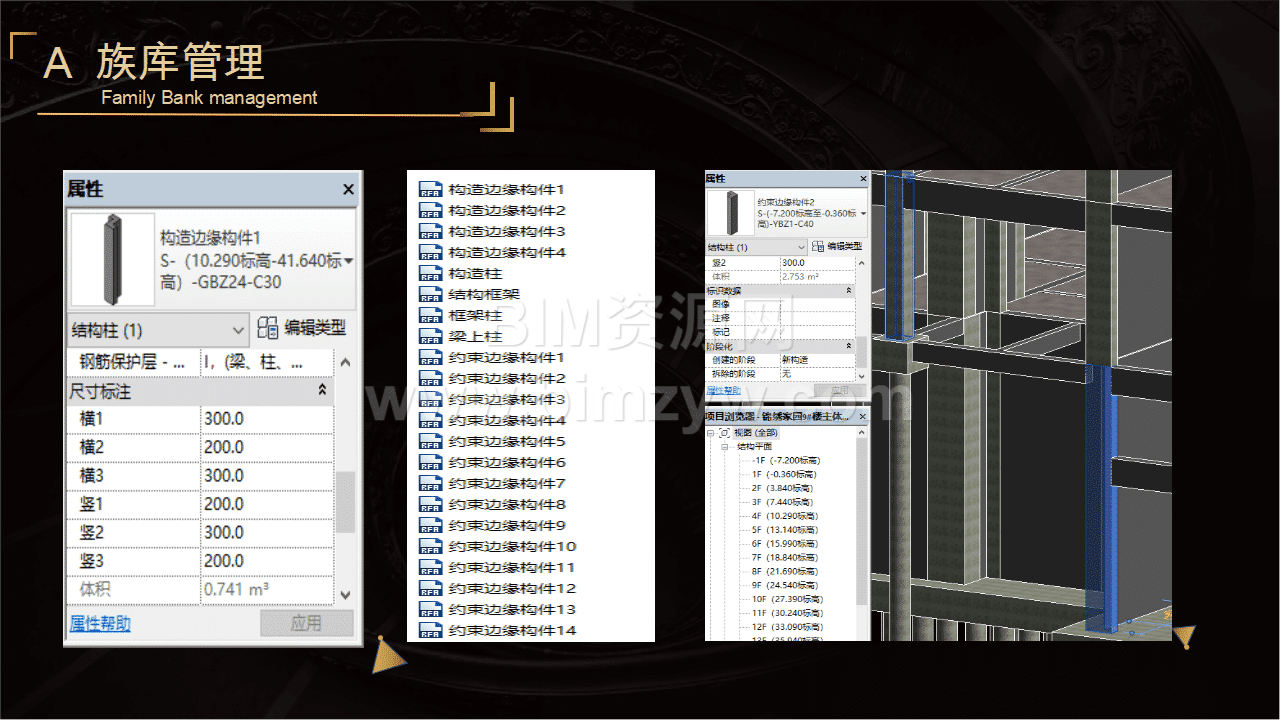Collapse the 视图 (全部) tree node
The image size is (1280, 720).
711,433
